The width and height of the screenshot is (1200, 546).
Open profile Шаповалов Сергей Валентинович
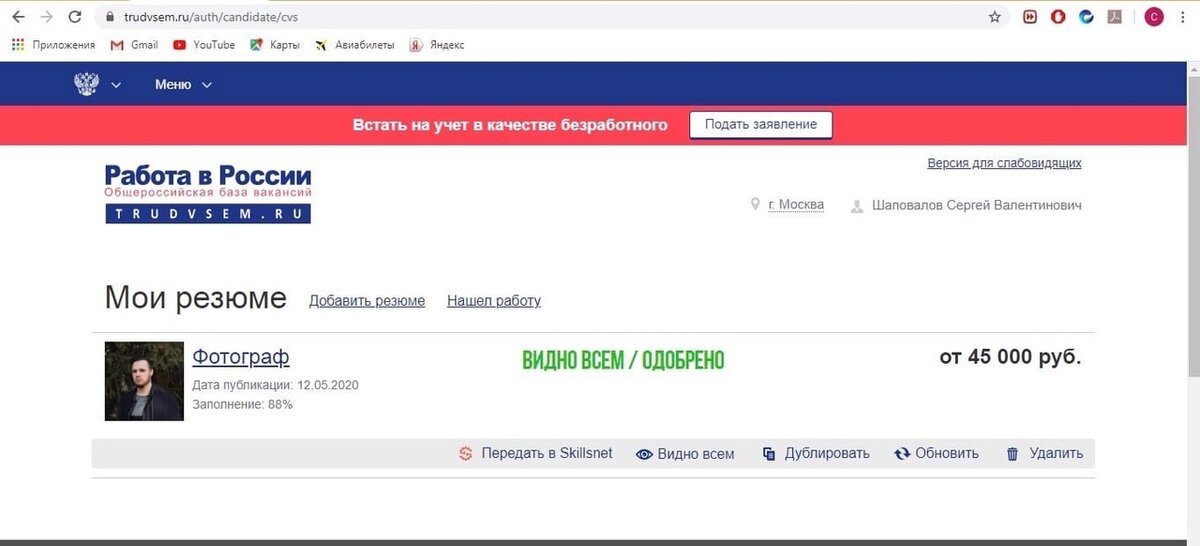click(977, 205)
